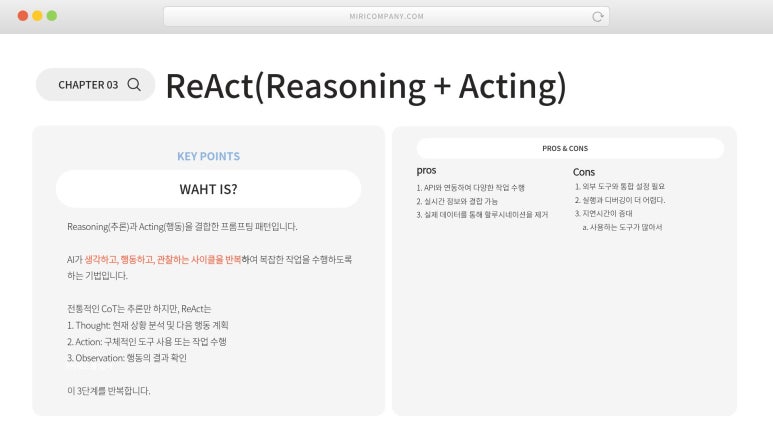The height and width of the screenshot is (435, 773).
Task: Click the line "전통적인 CoT는 추론만 하지만, ReAct는"
Action: tap(139, 309)
